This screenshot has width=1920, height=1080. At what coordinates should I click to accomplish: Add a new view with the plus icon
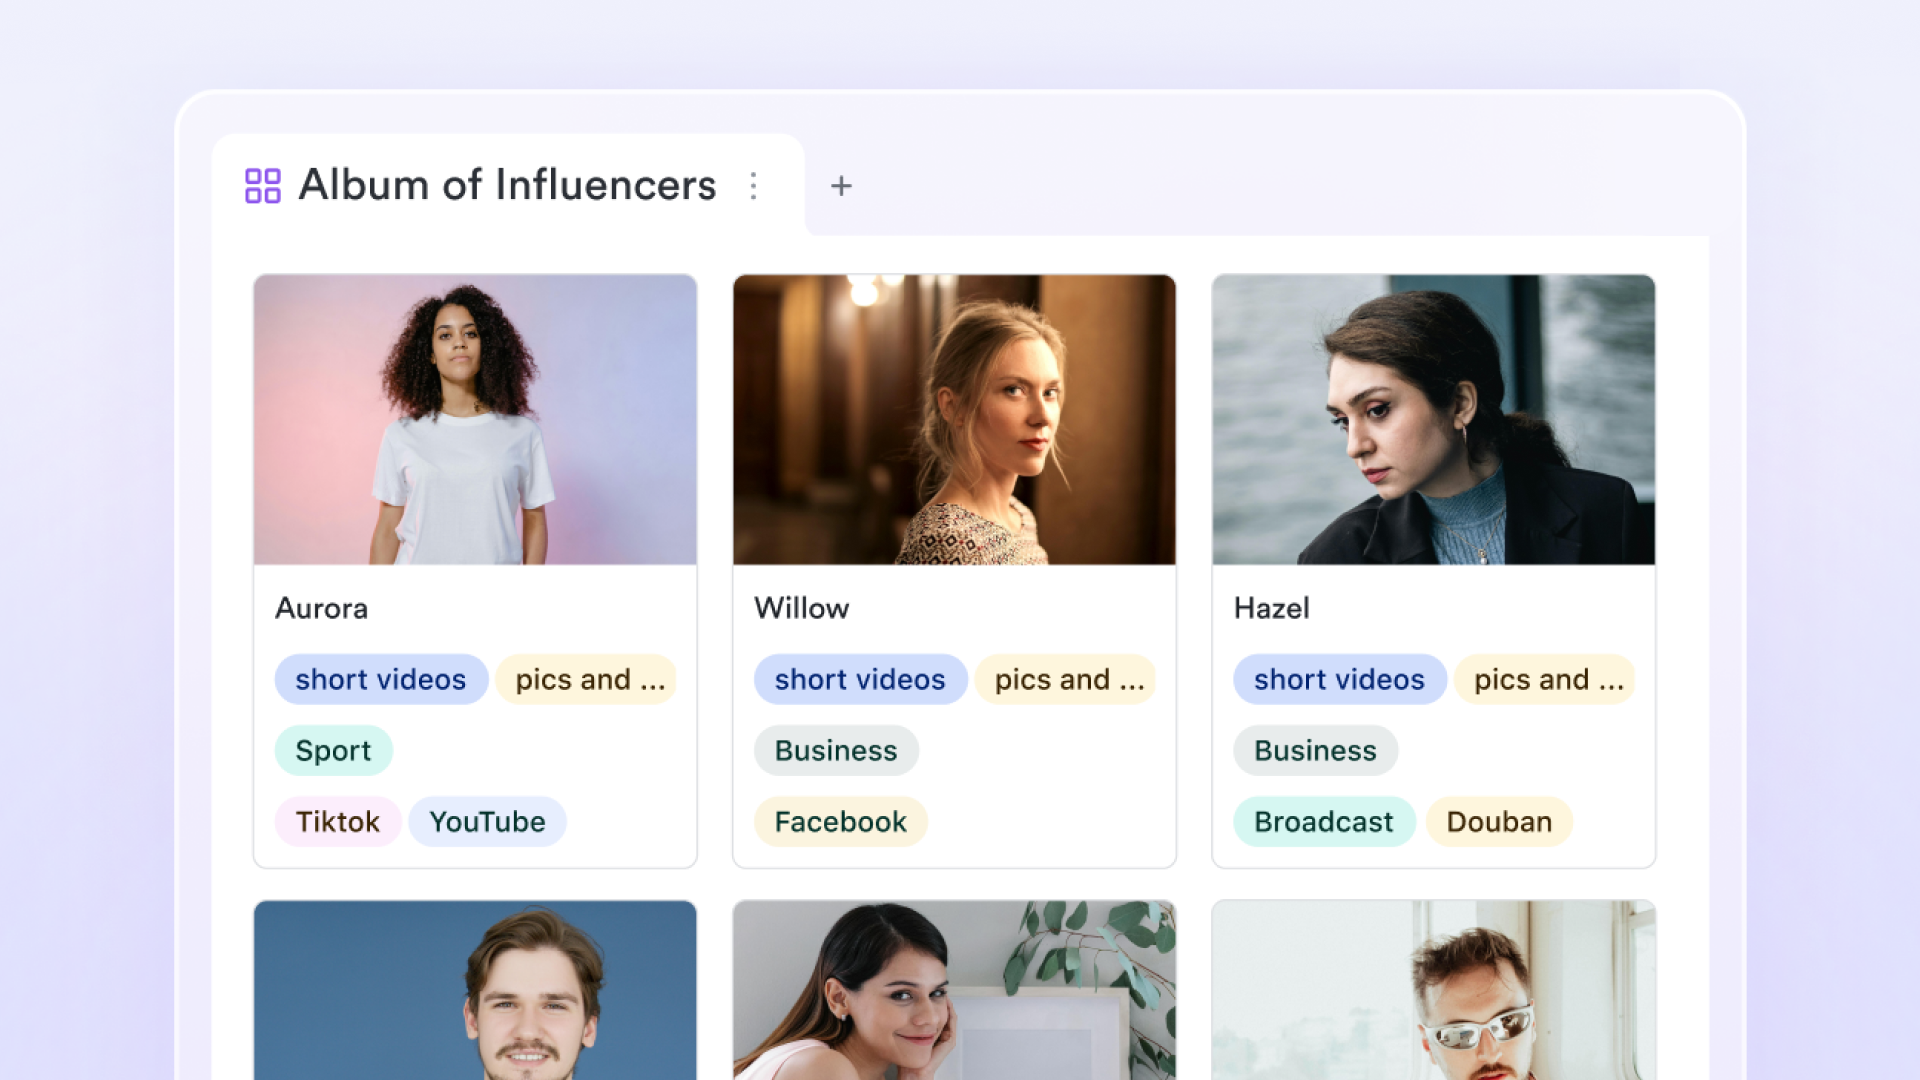click(841, 186)
